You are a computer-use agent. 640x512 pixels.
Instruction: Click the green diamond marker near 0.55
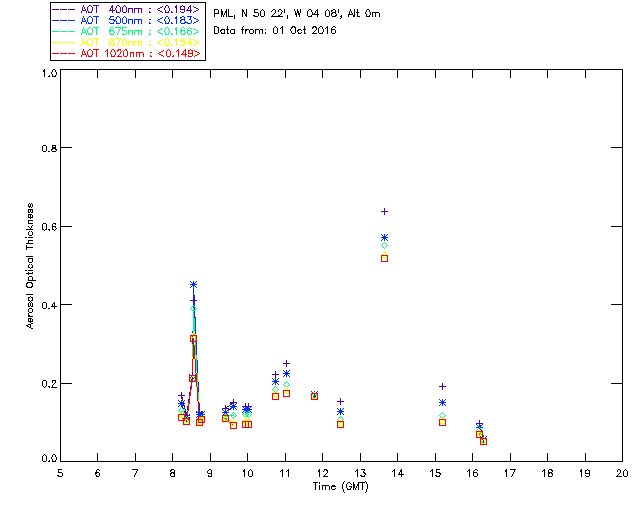click(x=384, y=246)
